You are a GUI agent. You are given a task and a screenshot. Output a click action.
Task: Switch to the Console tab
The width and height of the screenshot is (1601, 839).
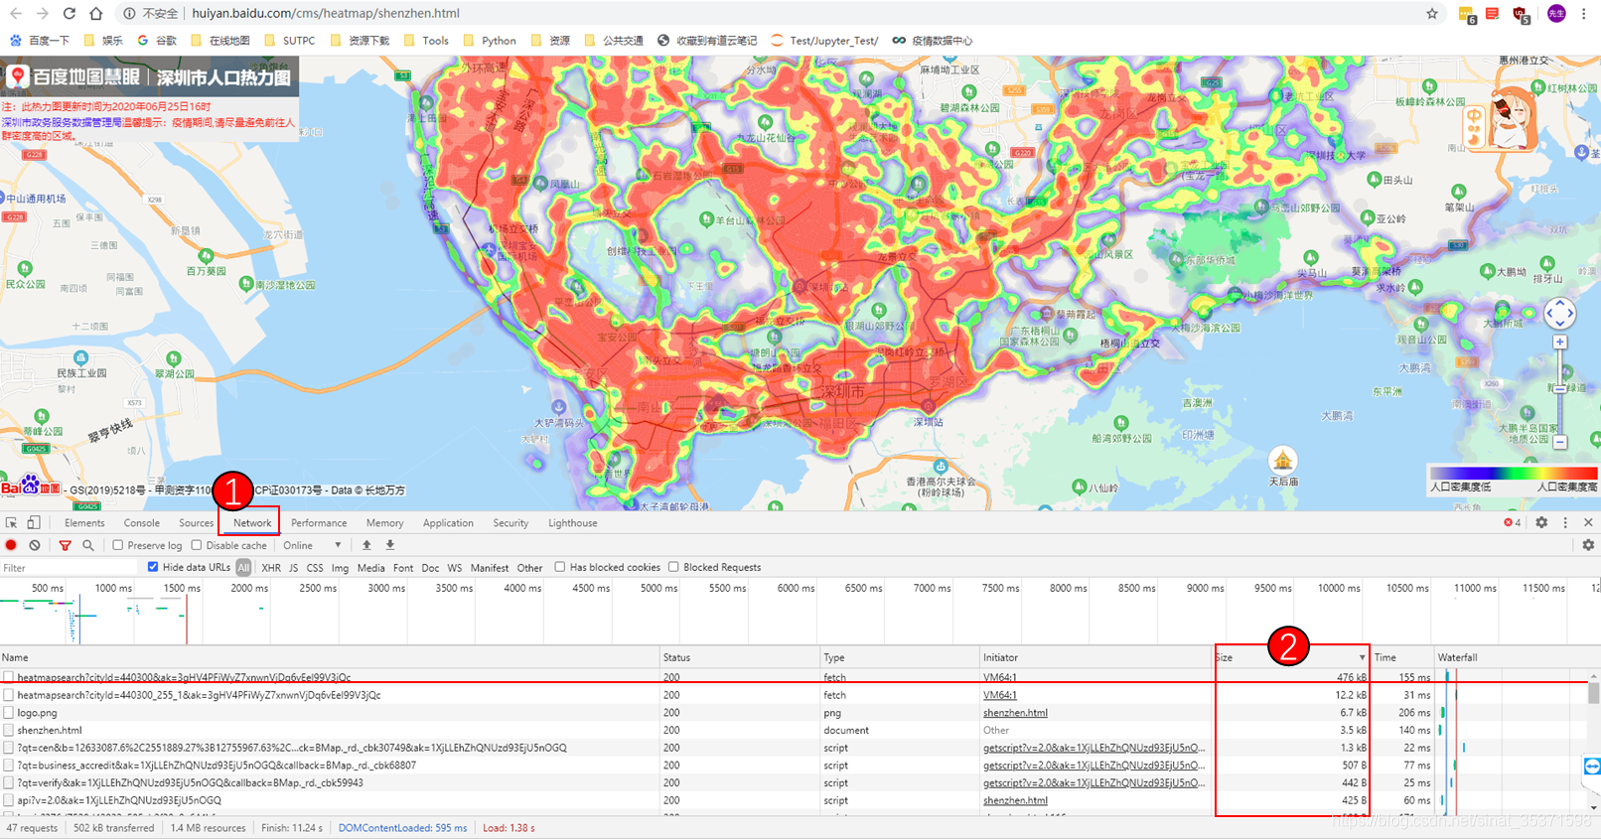click(141, 523)
